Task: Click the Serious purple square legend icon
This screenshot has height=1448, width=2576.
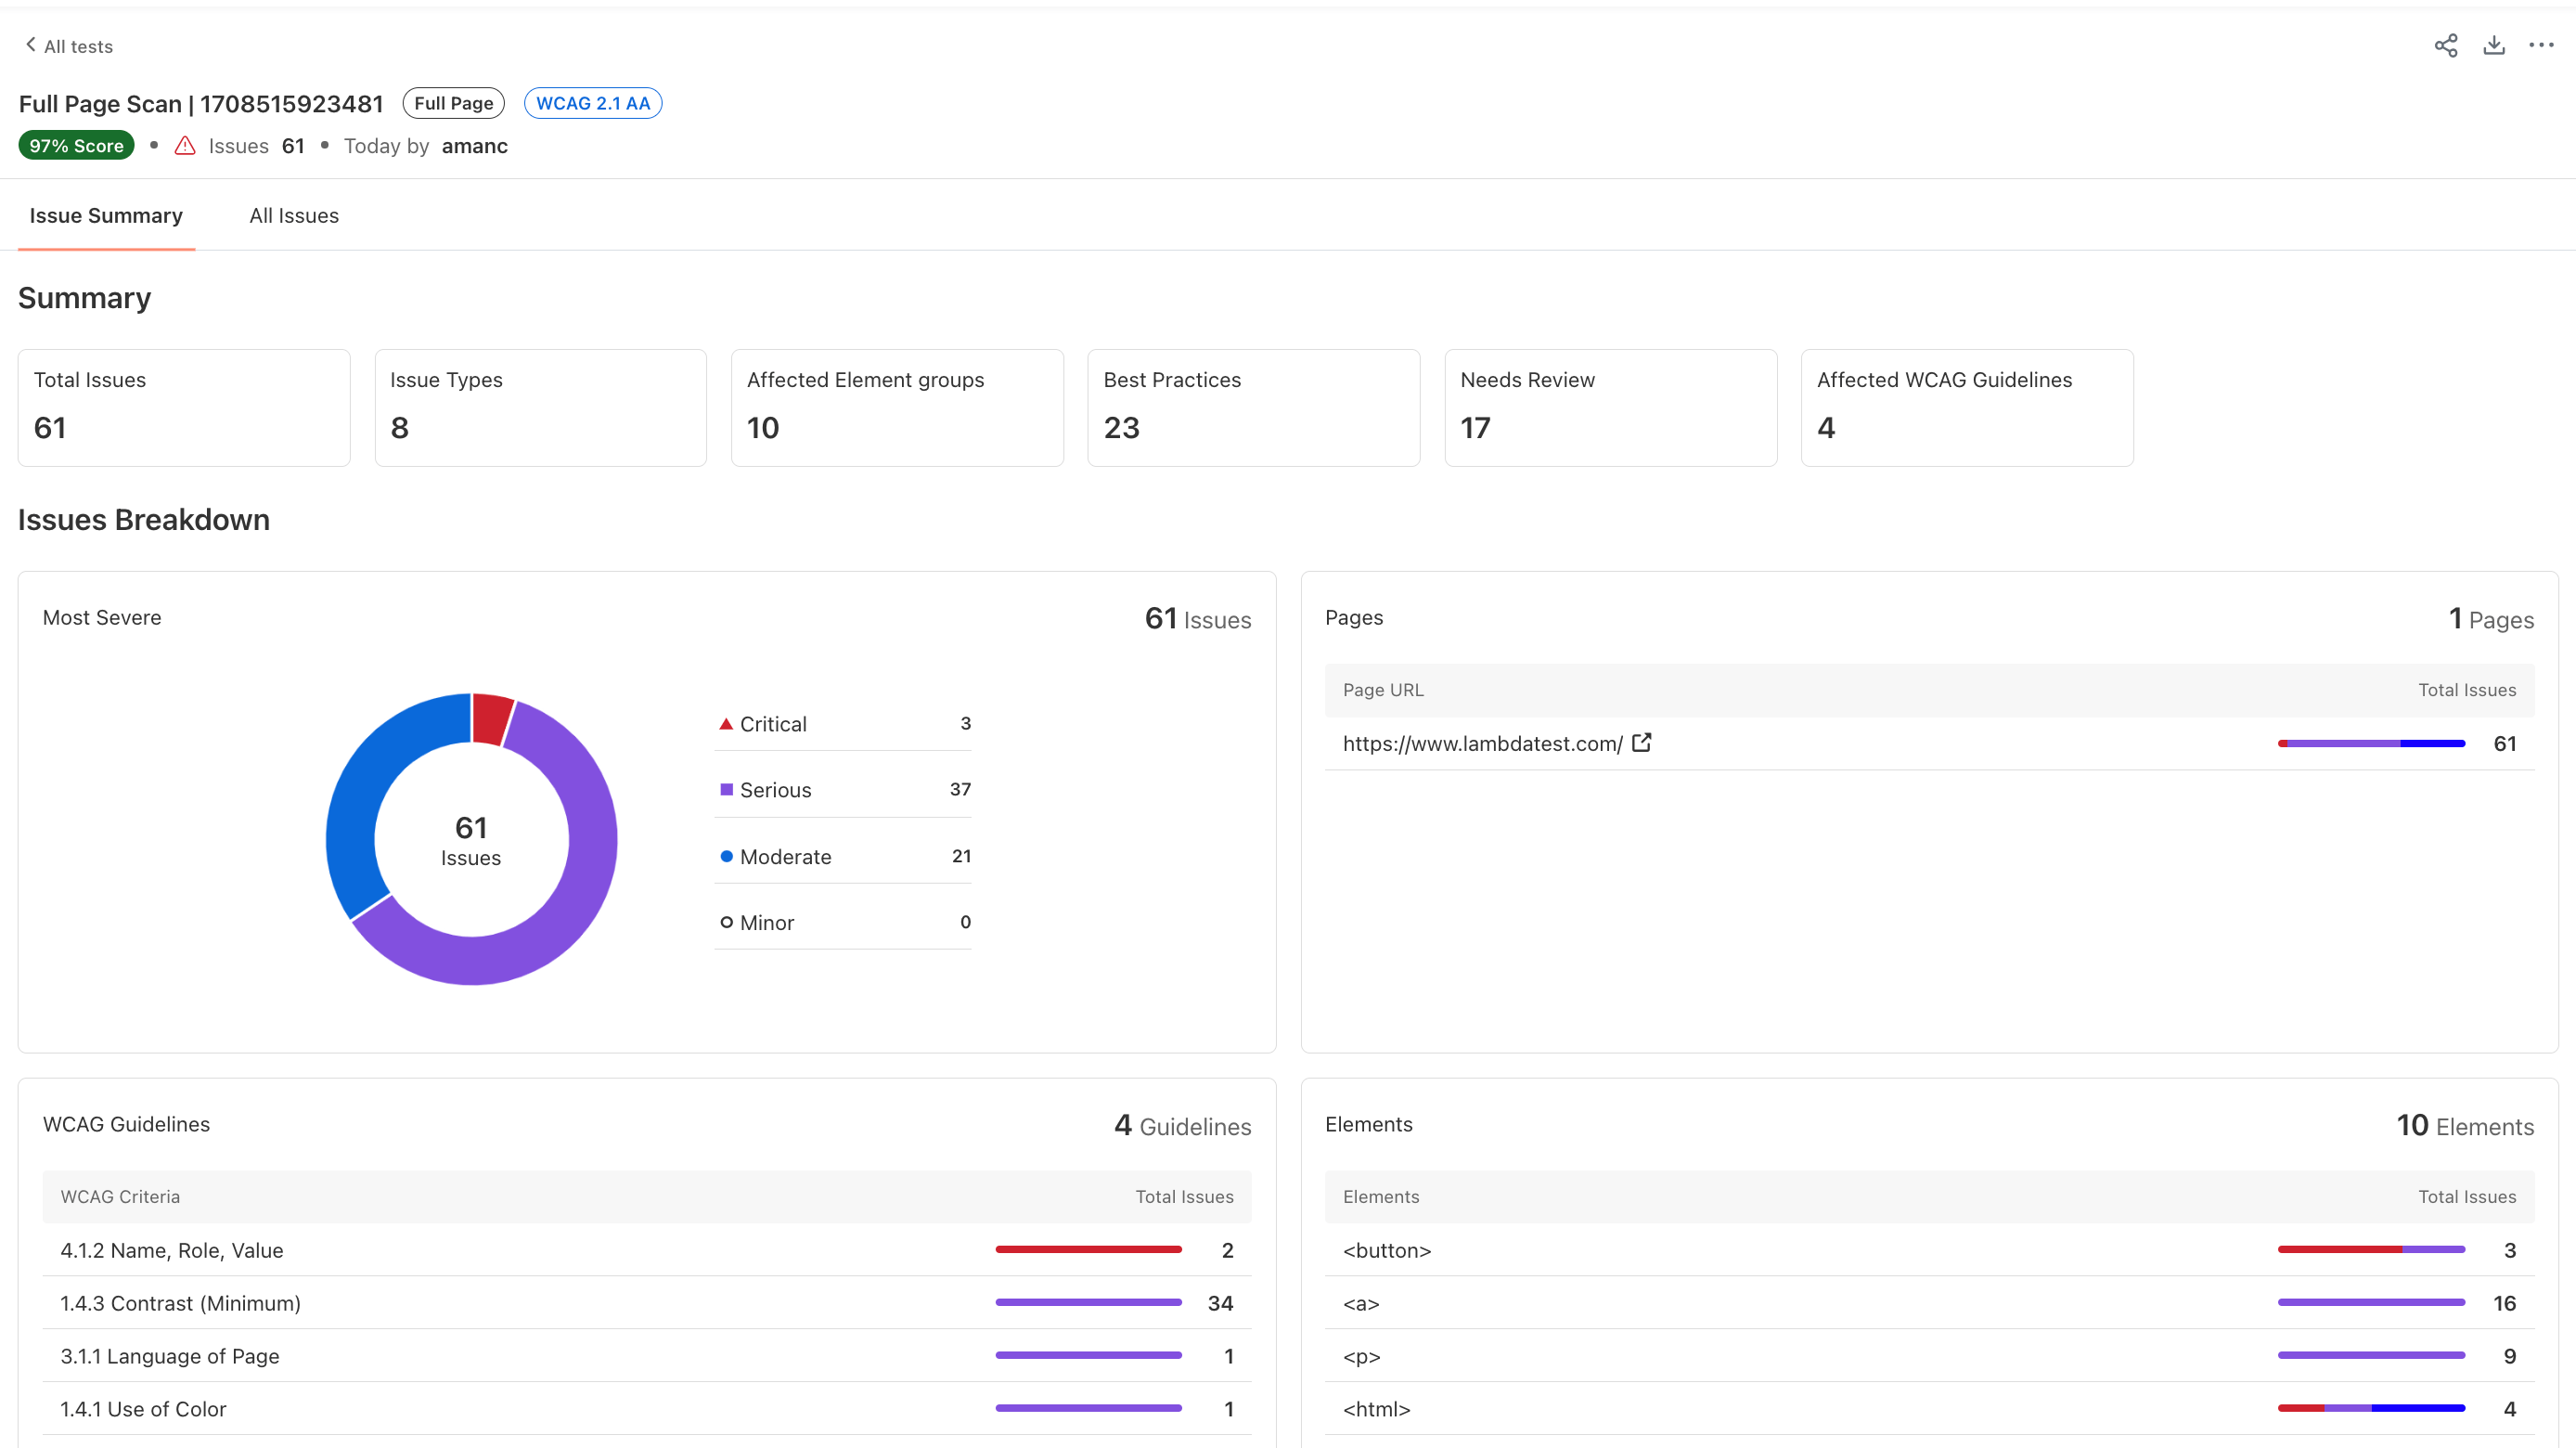Action: point(726,789)
